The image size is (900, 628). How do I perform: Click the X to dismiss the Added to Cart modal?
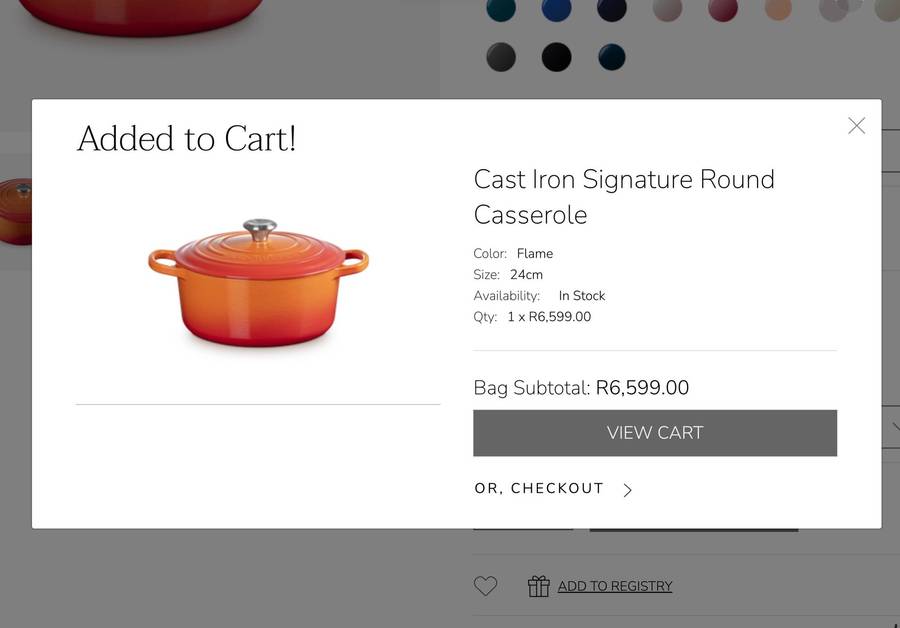click(x=856, y=125)
